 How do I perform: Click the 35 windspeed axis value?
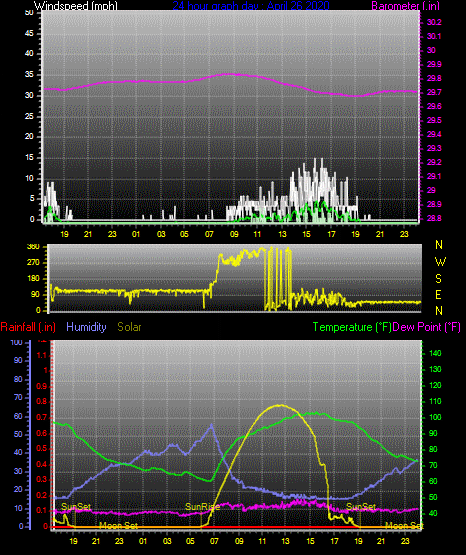point(29,75)
